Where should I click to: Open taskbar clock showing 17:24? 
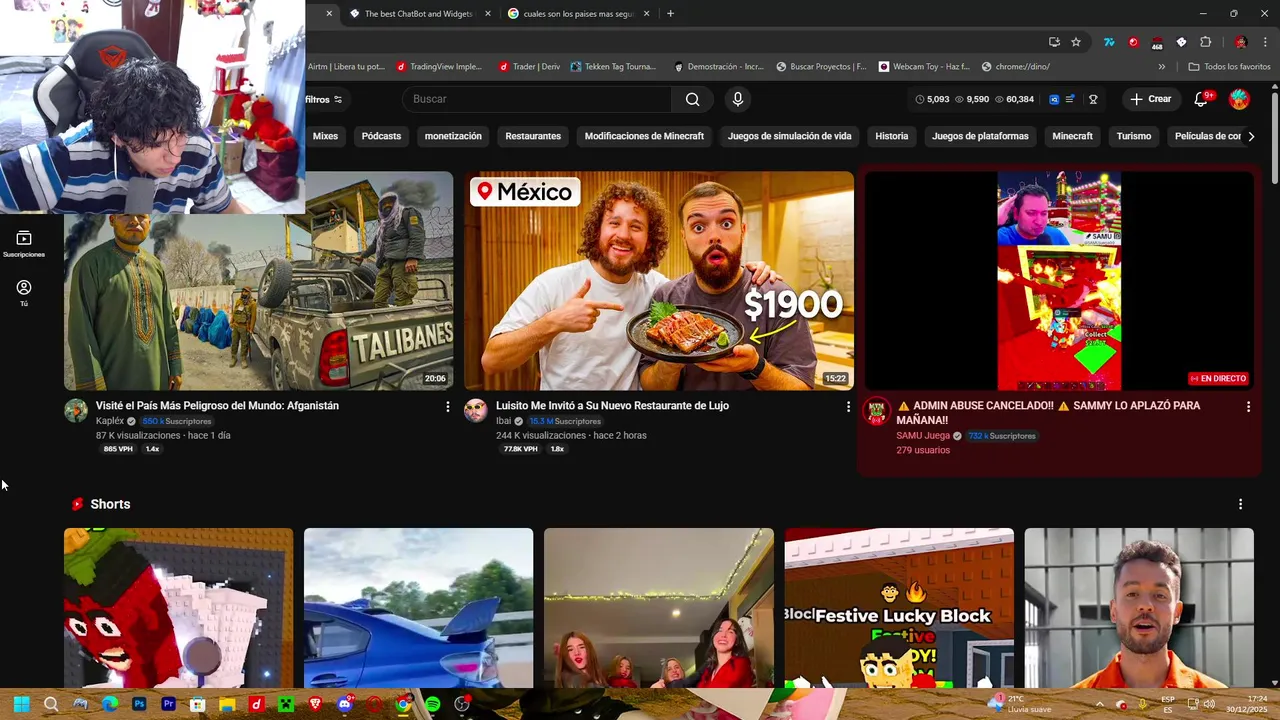pyautogui.click(x=1248, y=704)
